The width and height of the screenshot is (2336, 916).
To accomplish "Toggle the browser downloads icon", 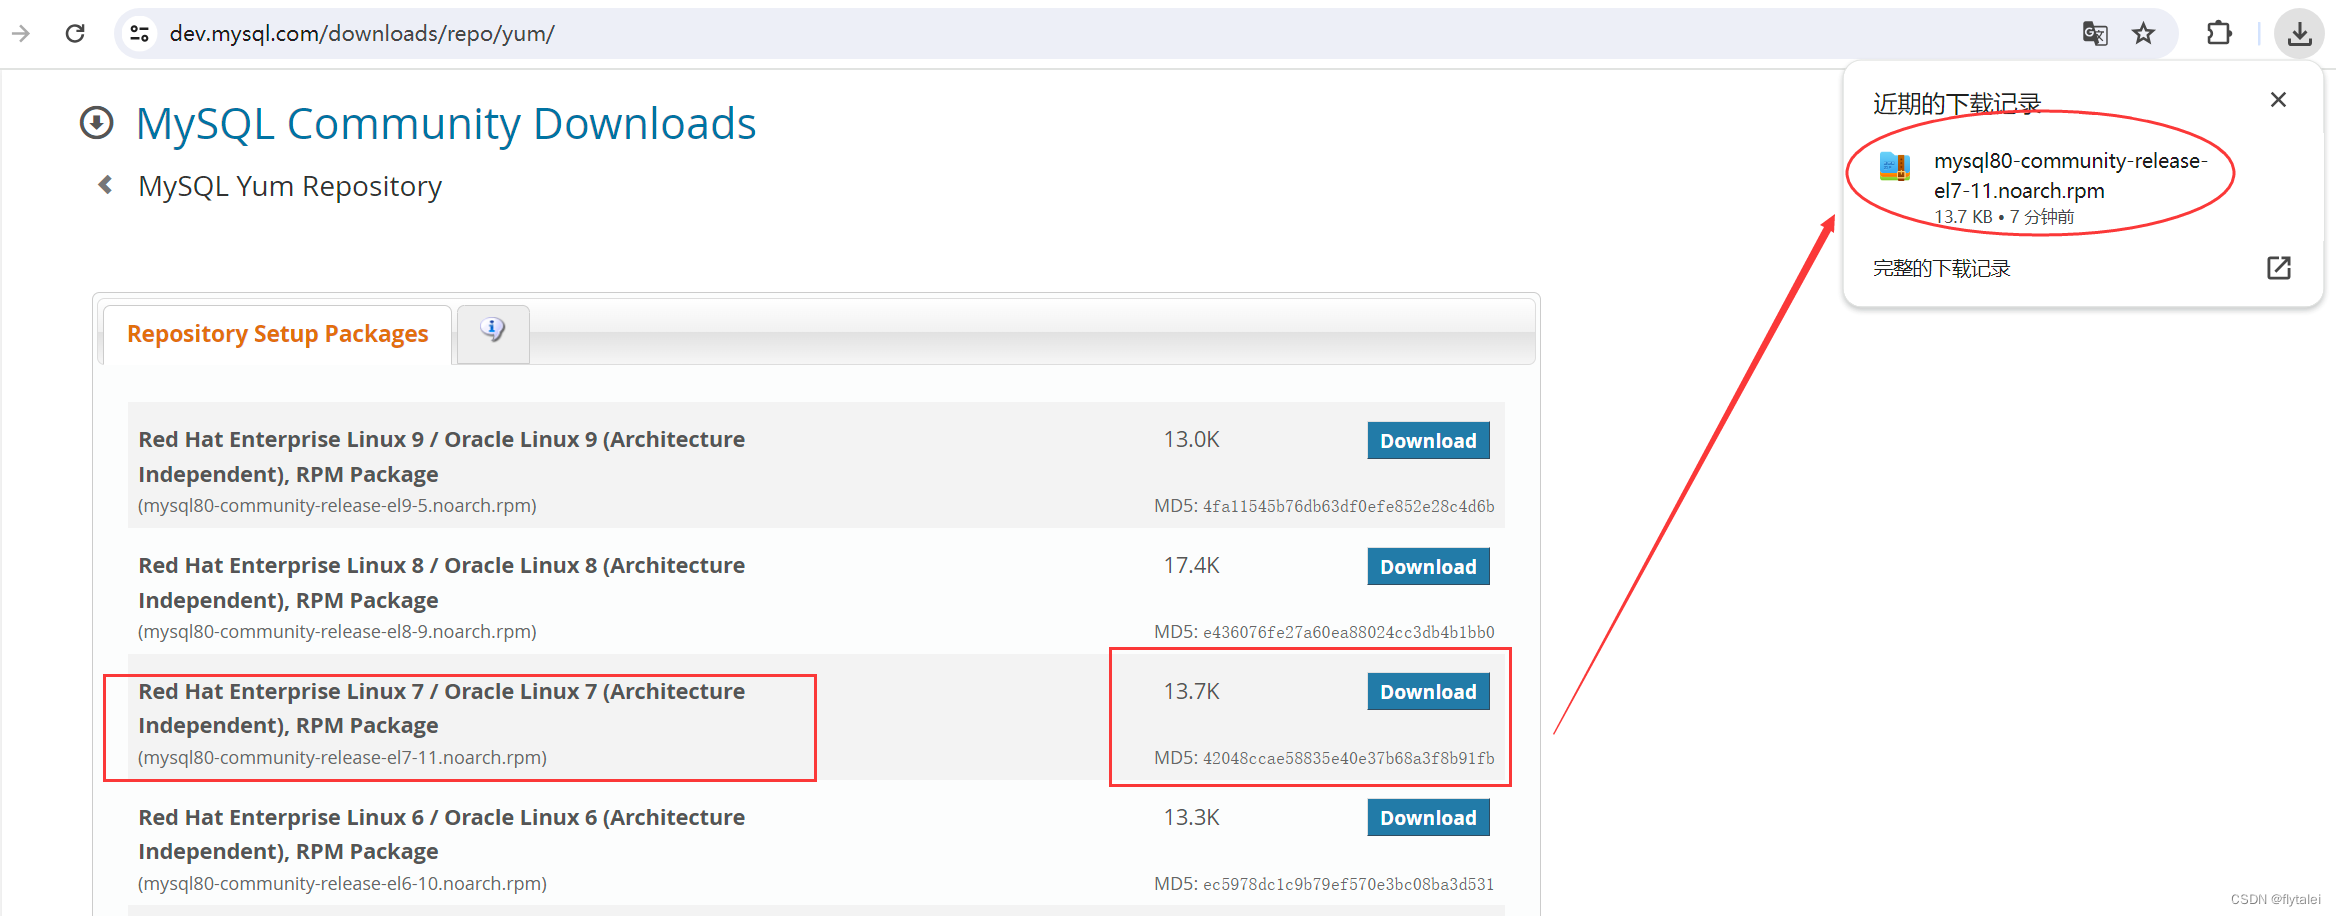I will [x=2299, y=34].
